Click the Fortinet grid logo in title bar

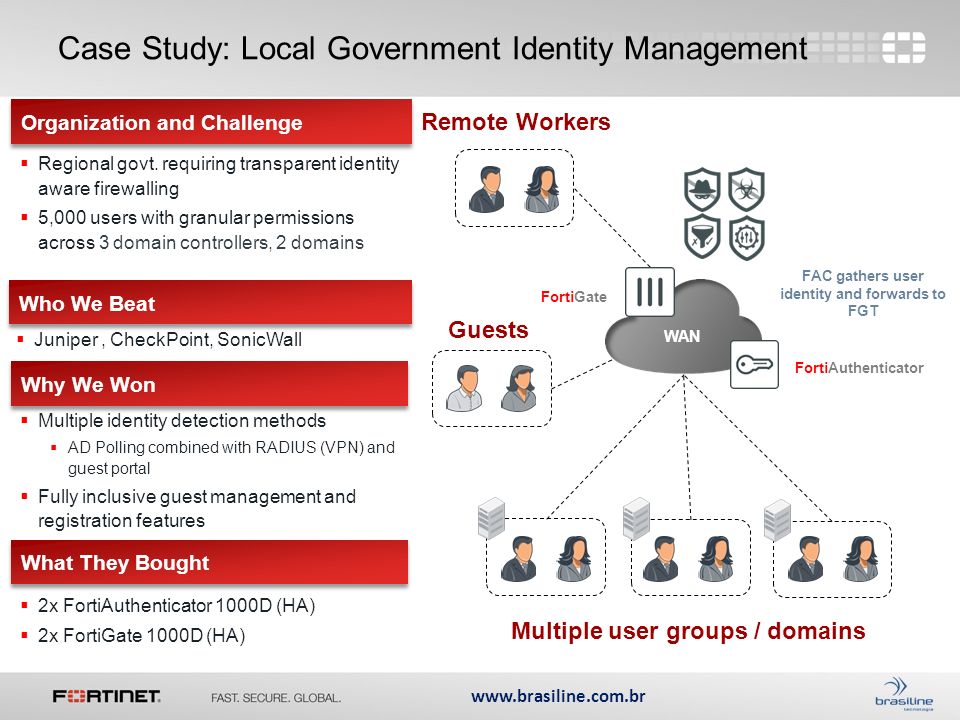(904, 47)
